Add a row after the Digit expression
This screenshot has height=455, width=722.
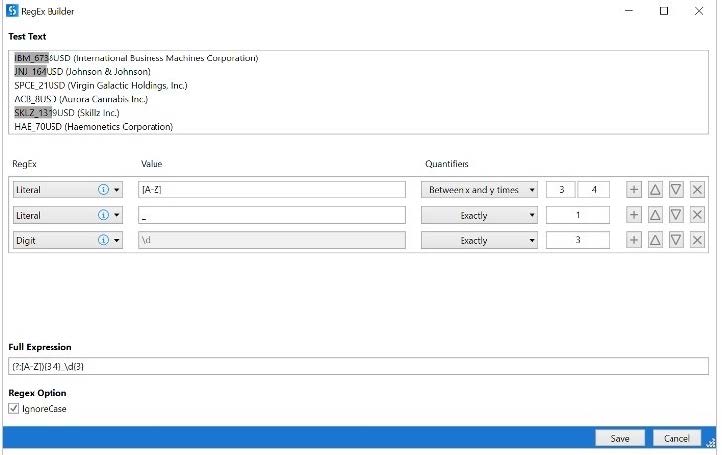click(x=634, y=240)
